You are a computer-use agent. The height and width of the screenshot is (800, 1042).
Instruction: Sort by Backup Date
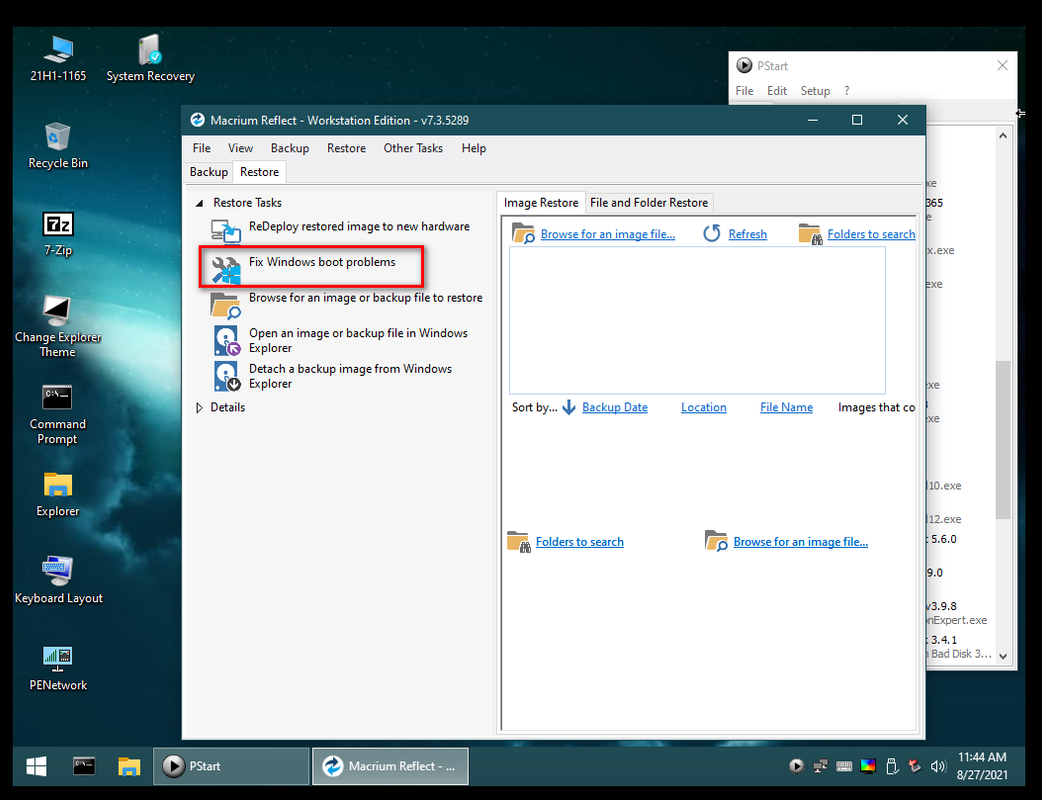pyautogui.click(x=615, y=407)
